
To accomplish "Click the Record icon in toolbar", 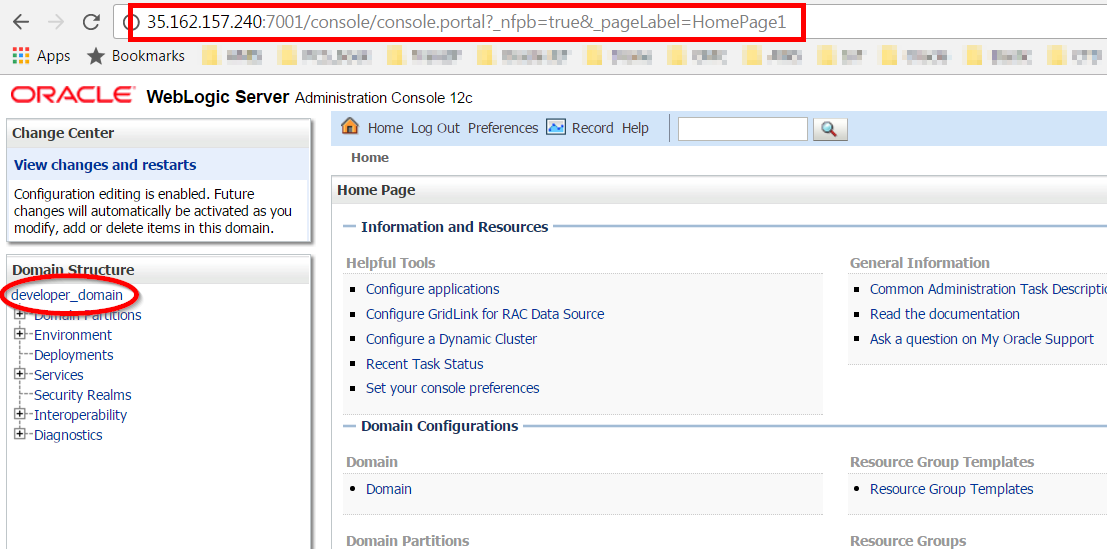I will coord(556,127).
